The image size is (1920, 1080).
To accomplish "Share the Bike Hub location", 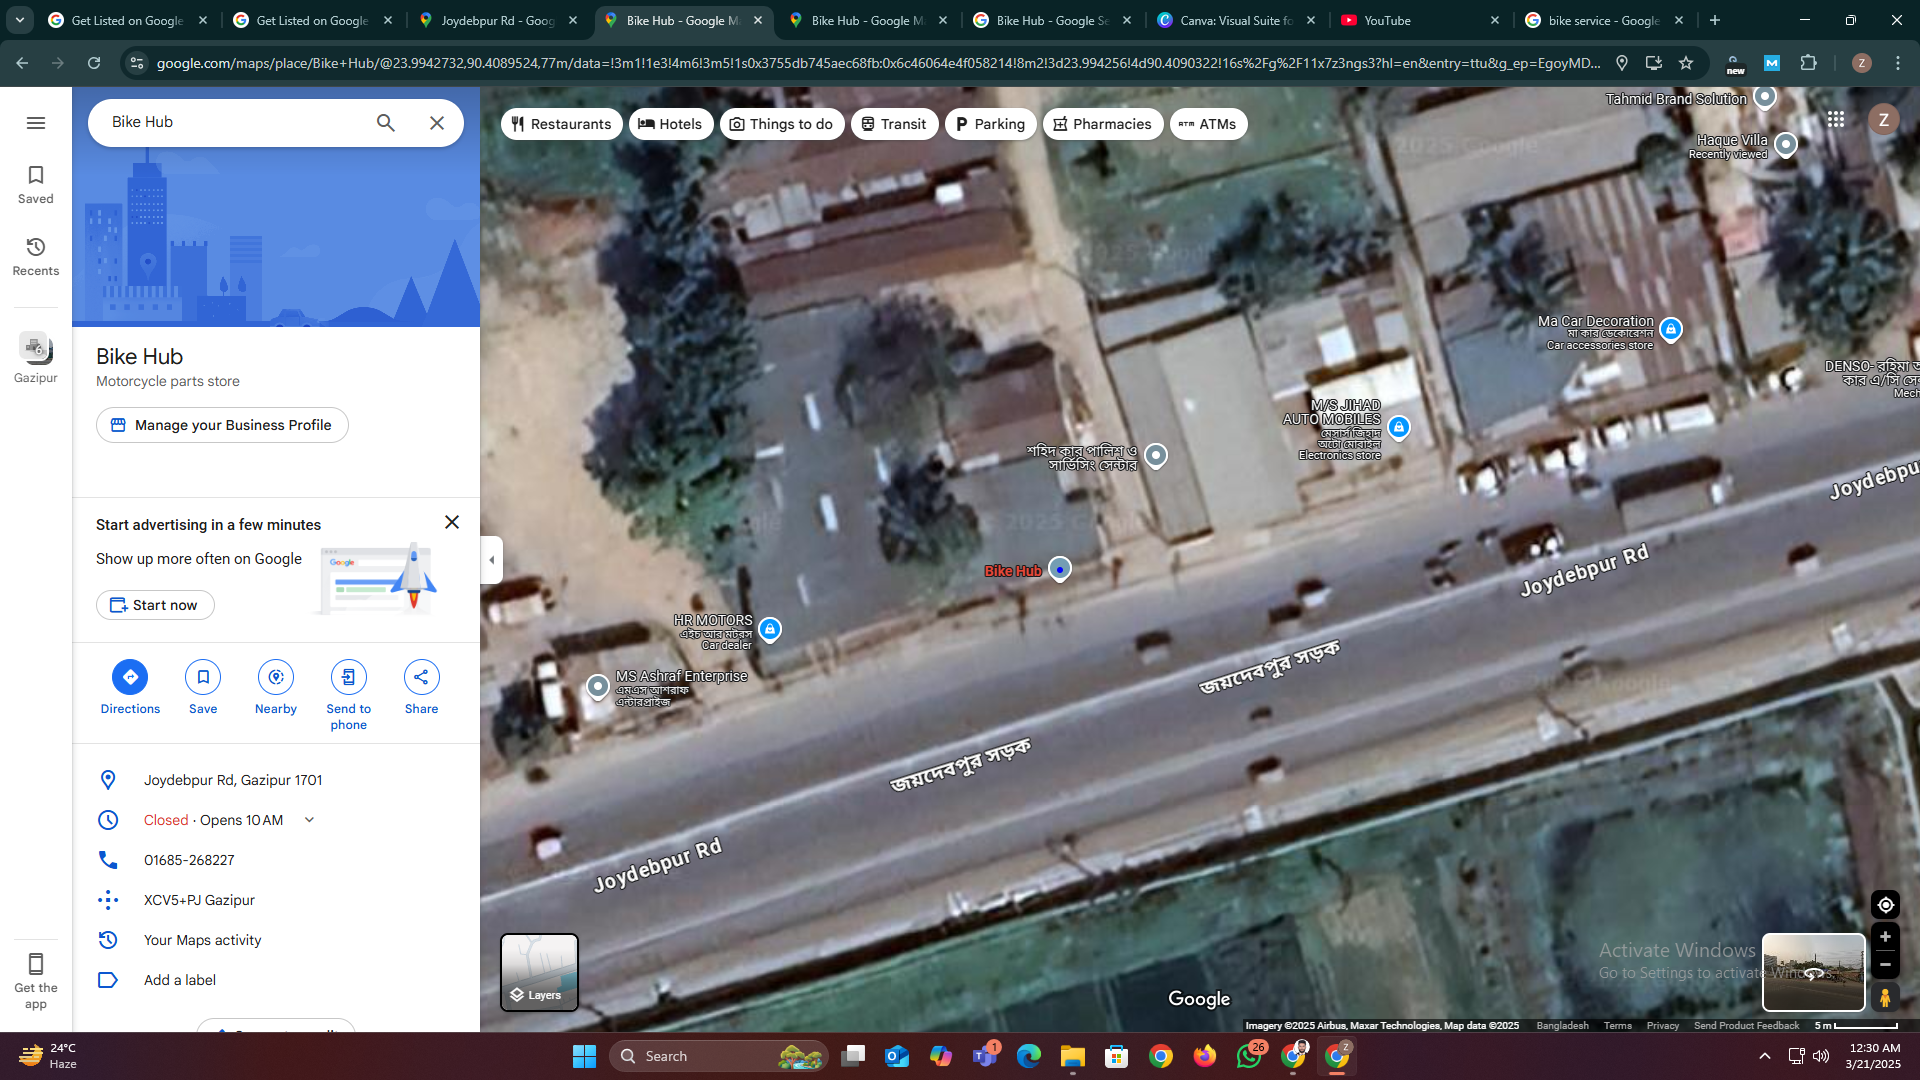I will click(421, 677).
